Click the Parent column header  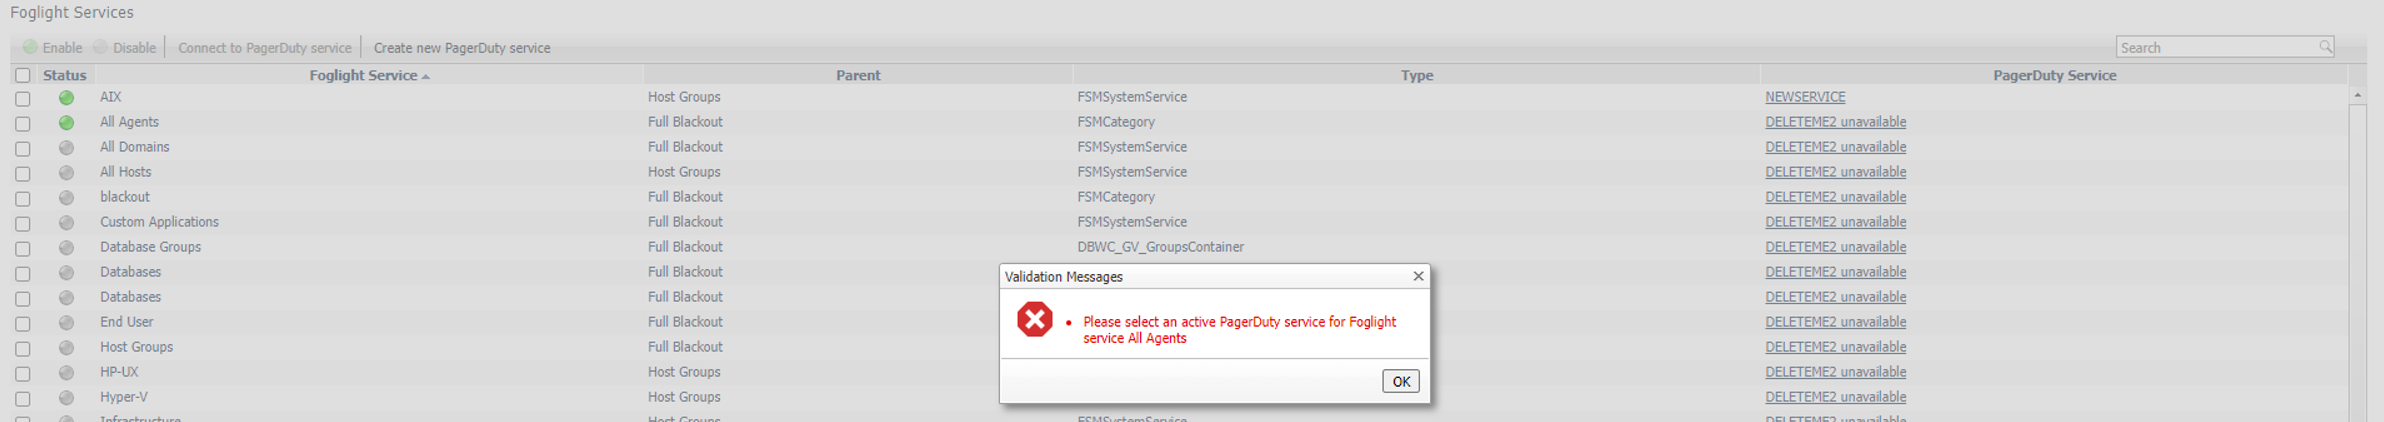tap(858, 75)
